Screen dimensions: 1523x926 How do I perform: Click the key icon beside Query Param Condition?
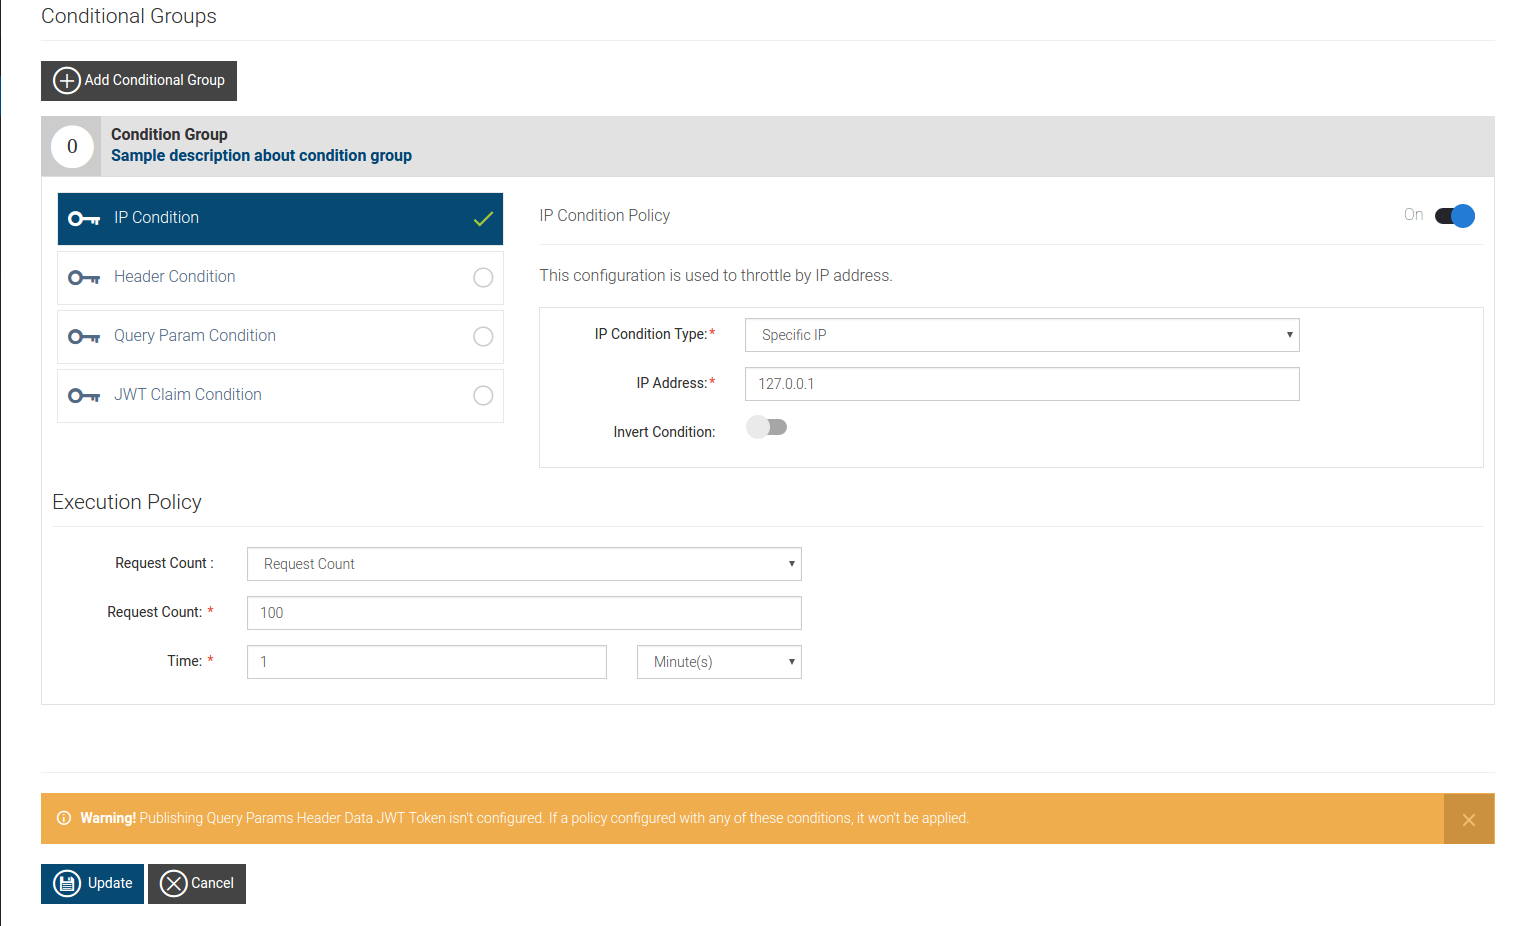point(84,337)
